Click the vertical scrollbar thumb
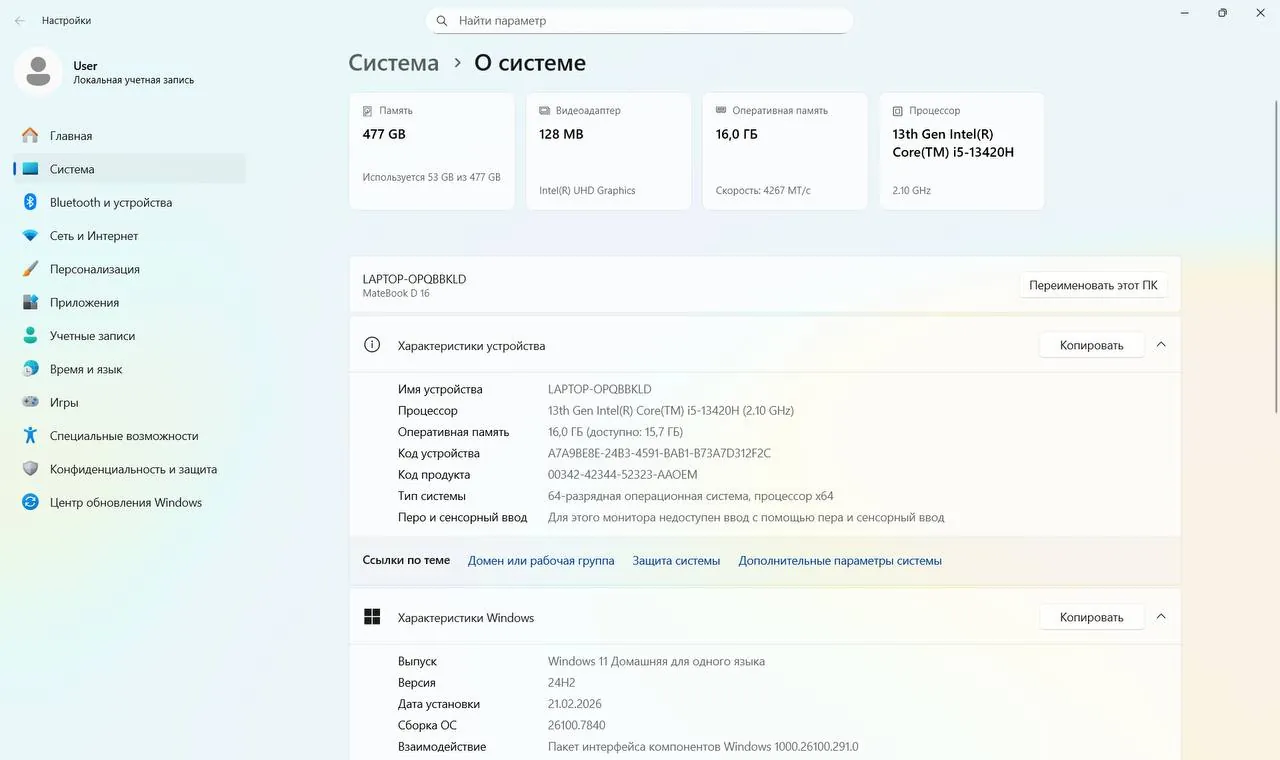Screen dimensions: 1280x760 click(1274, 255)
